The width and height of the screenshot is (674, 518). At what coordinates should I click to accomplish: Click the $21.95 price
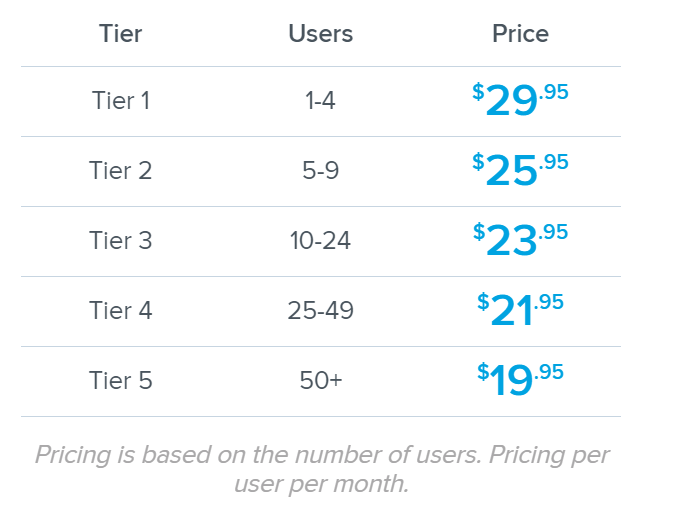pos(520,310)
